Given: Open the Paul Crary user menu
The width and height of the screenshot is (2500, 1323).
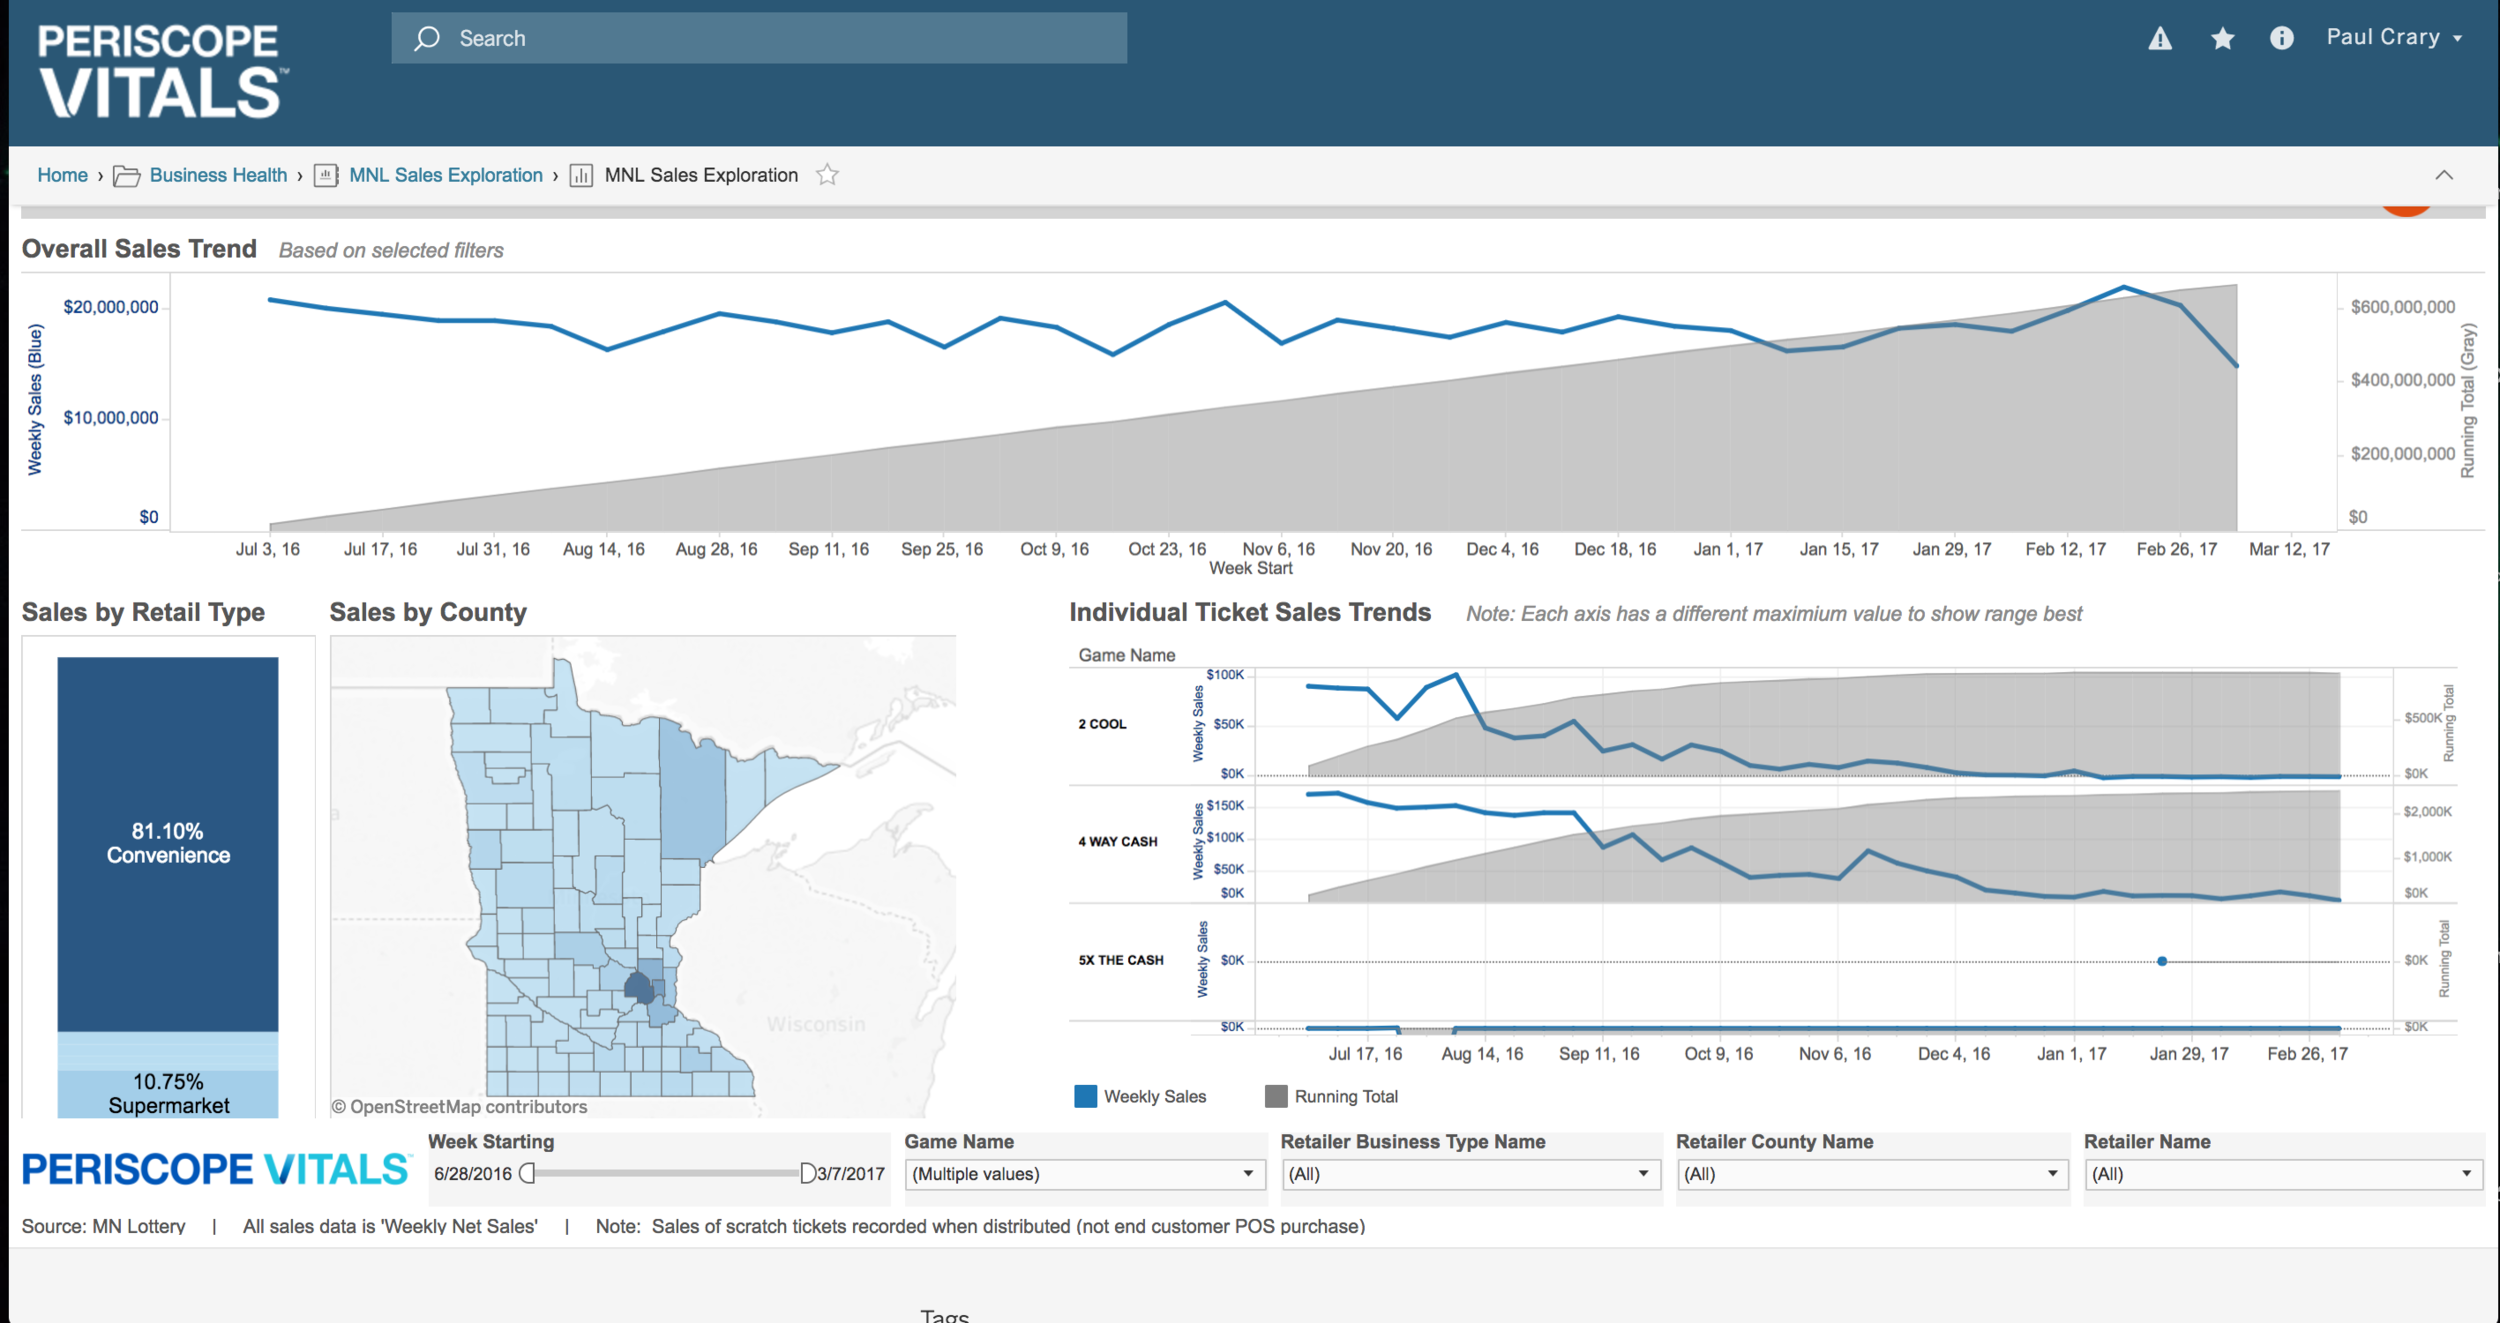Looking at the screenshot, I should 2394,38.
